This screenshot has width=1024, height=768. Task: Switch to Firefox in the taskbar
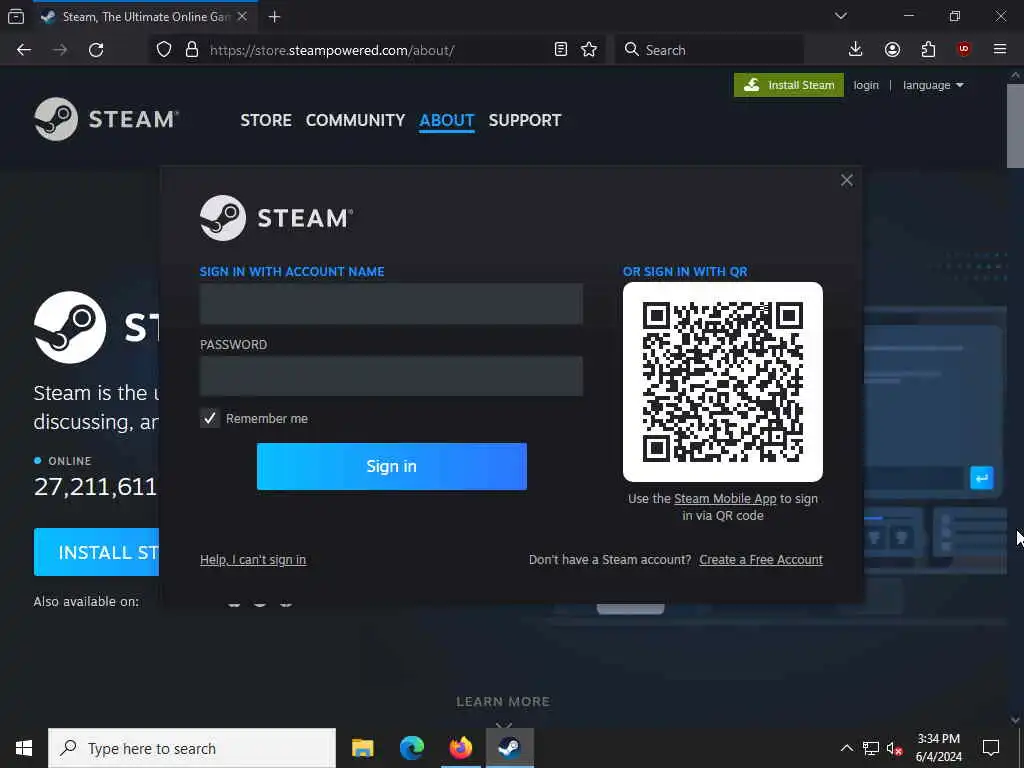460,748
